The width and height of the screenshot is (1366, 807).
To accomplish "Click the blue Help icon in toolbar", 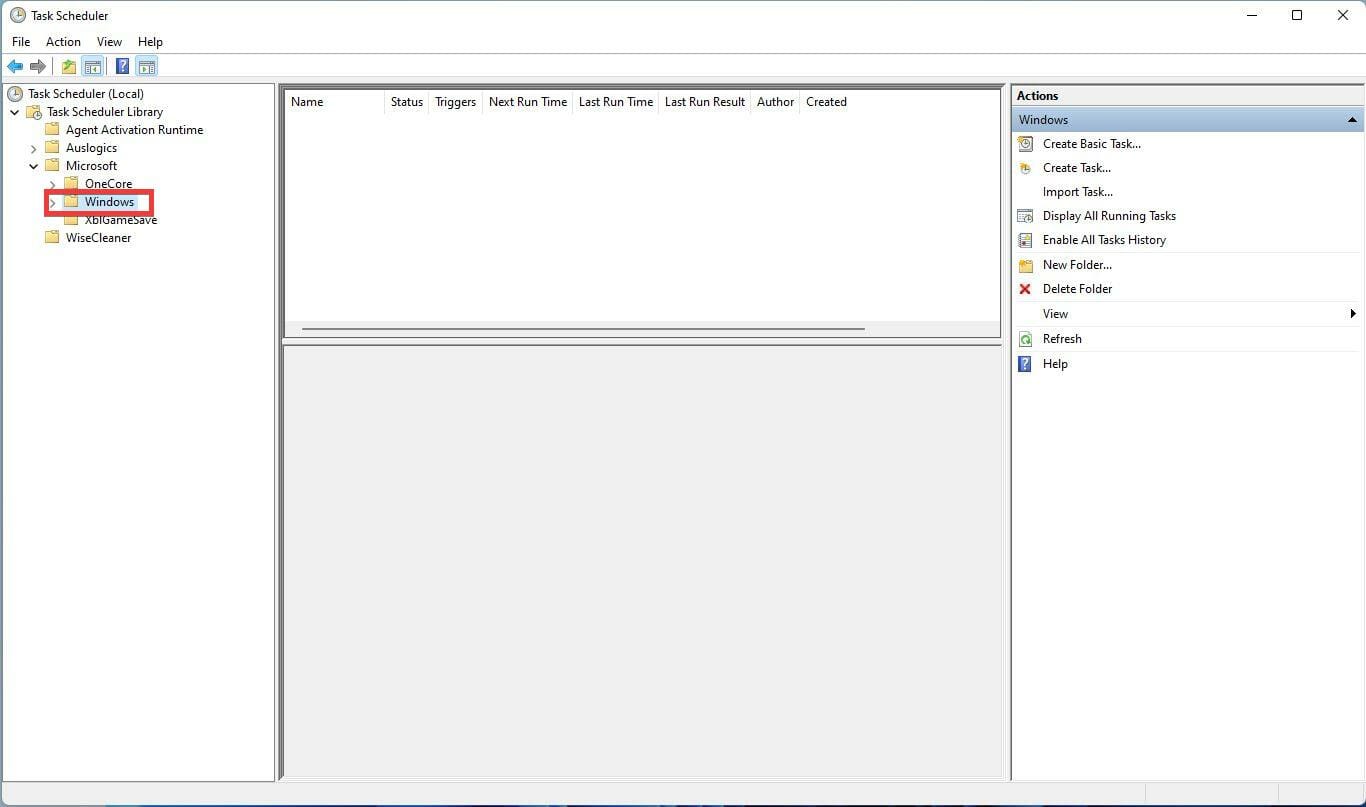I will point(122,67).
